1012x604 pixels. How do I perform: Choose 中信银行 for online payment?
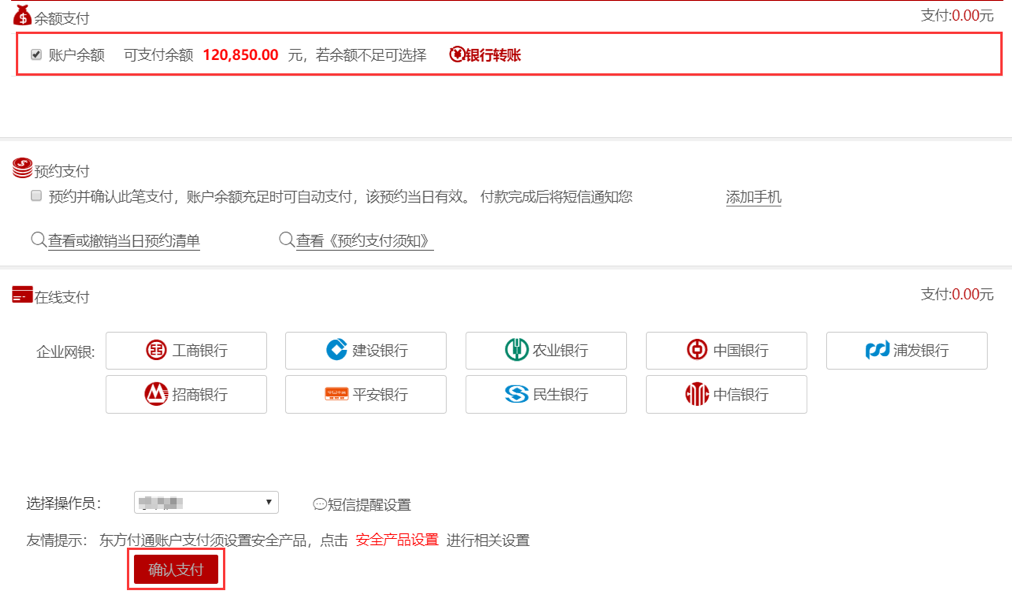pyautogui.click(x=727, y=394)
